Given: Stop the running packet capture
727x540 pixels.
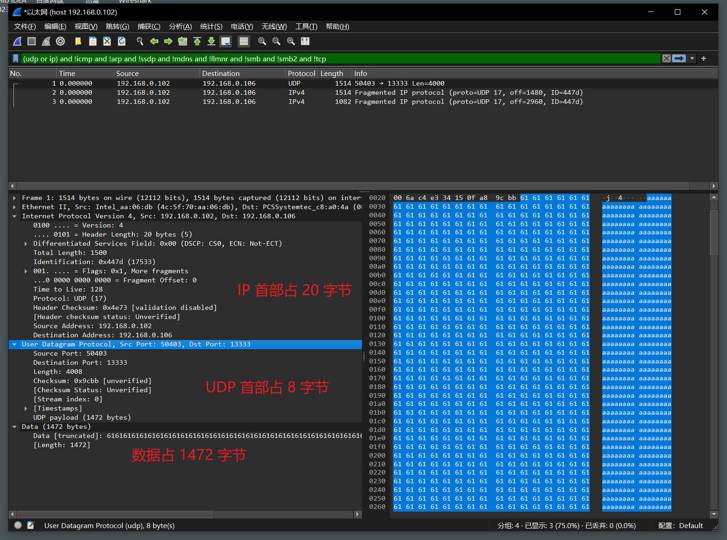Looking at the screenshot, I should 31,42.
